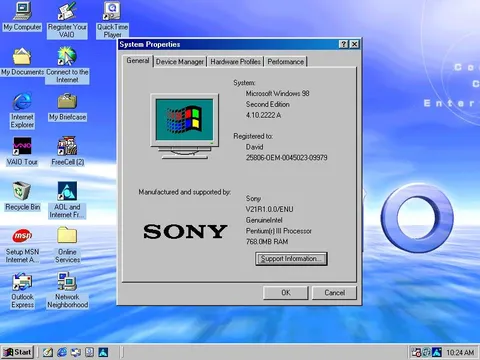Switch to the General tab

[138, 61]
